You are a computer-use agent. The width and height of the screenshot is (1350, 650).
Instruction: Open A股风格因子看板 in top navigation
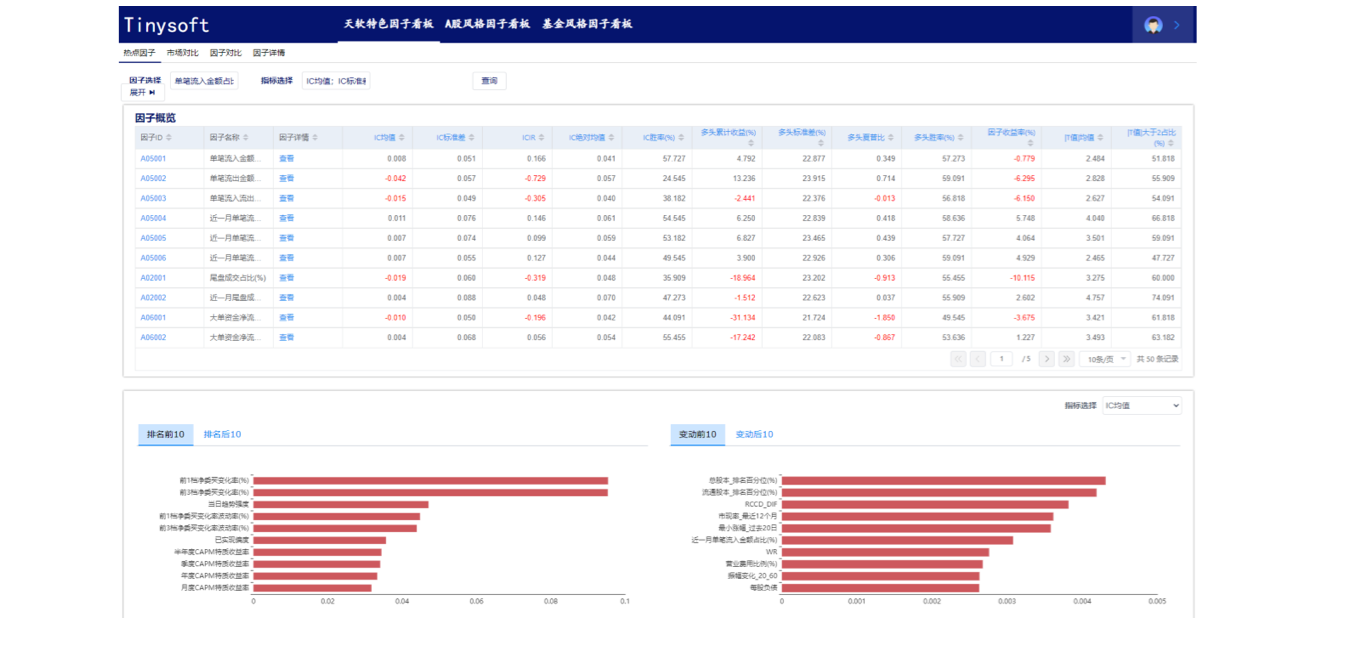click(487, 24)
